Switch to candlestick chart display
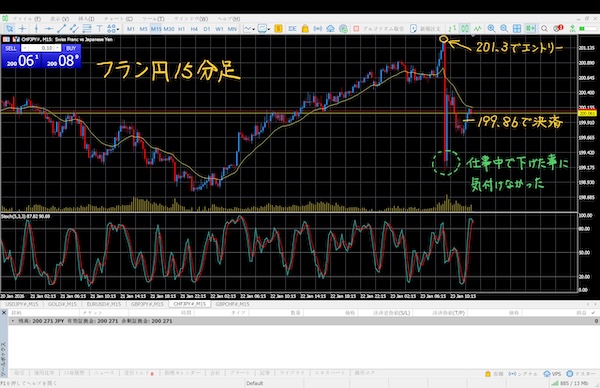 coord(465,29)
